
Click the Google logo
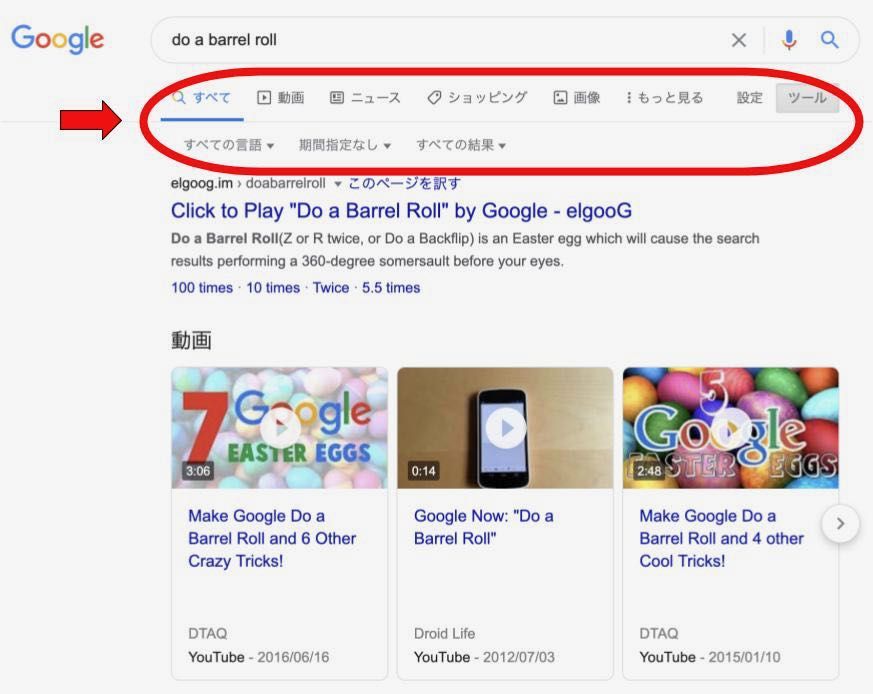click(57, 38)
